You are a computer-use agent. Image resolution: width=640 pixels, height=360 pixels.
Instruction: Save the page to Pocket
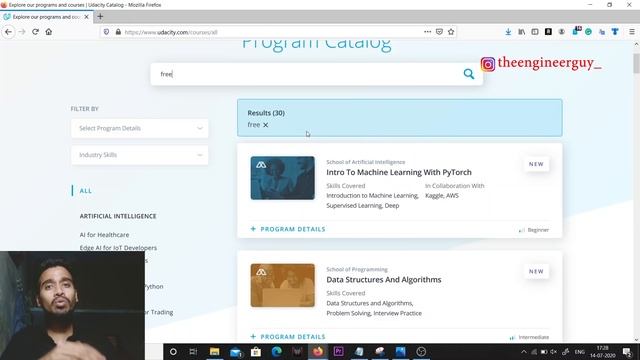[439, 32]
